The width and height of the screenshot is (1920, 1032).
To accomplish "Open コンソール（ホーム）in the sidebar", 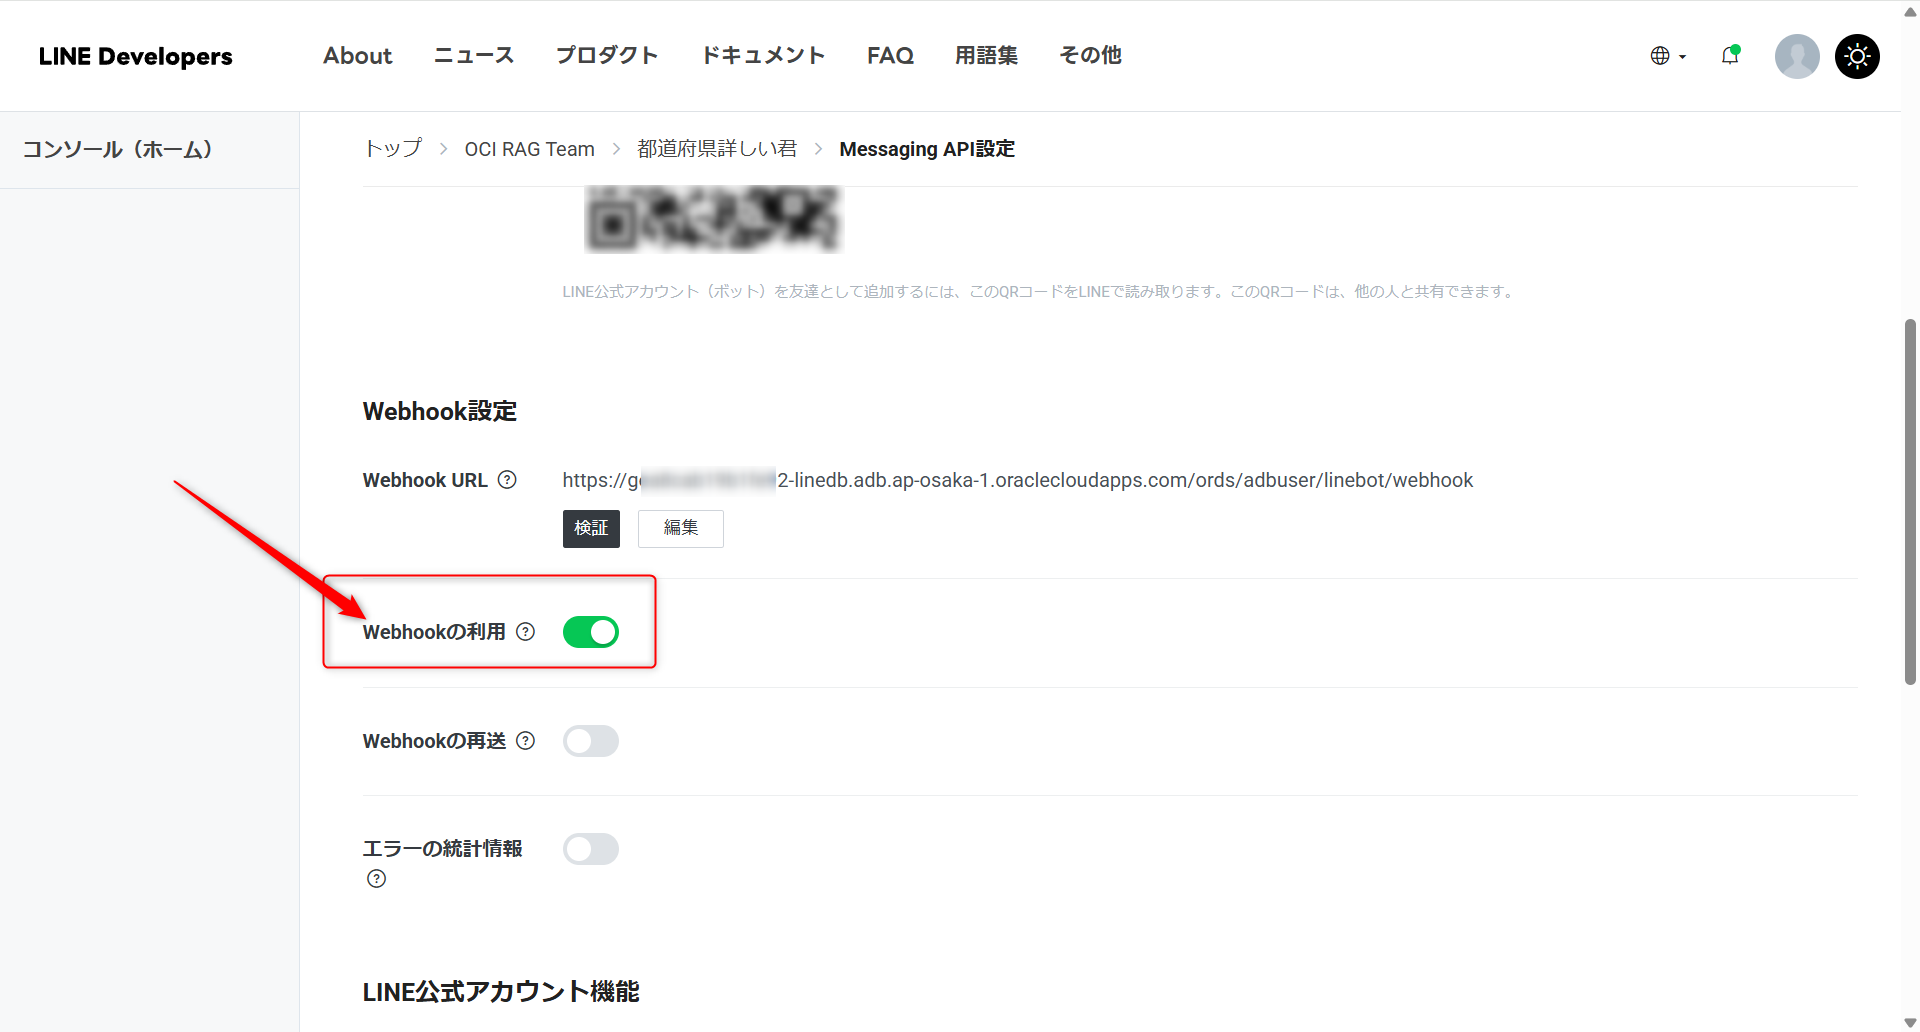I will (x=118, y=150).
